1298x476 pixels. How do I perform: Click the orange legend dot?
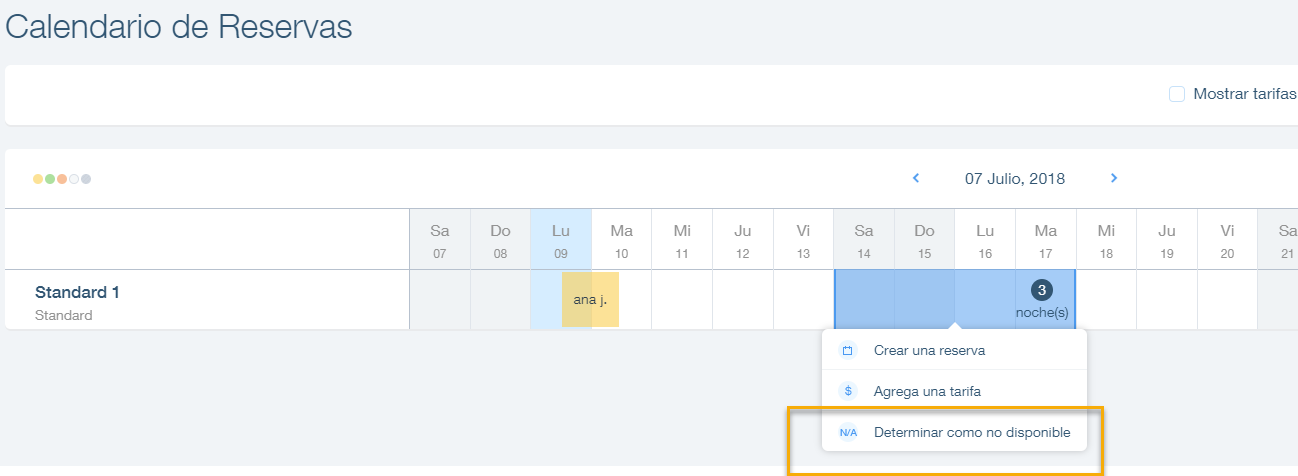[62, 179]
